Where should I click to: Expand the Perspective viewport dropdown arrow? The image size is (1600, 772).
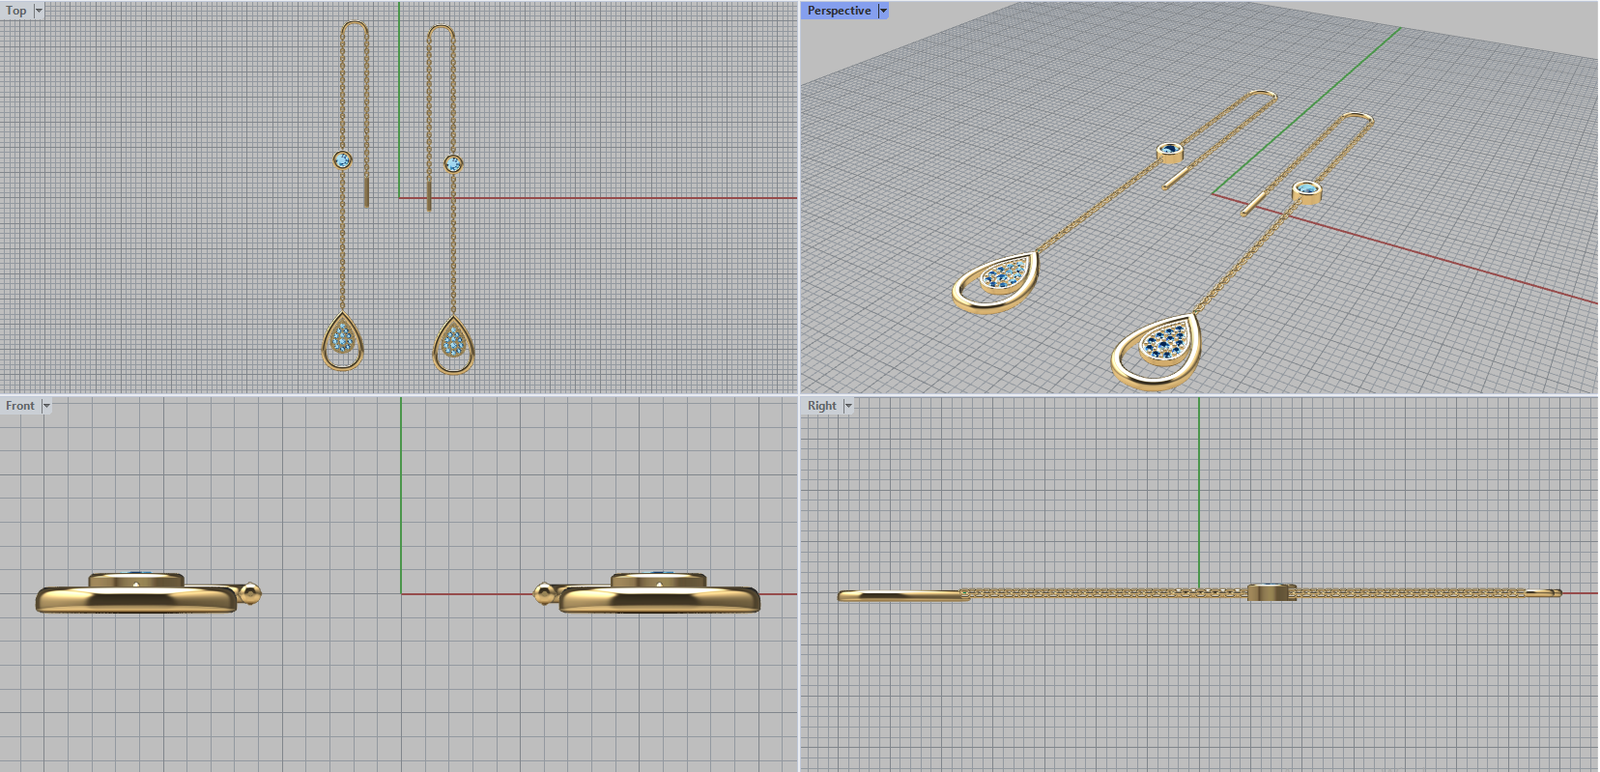883,11
